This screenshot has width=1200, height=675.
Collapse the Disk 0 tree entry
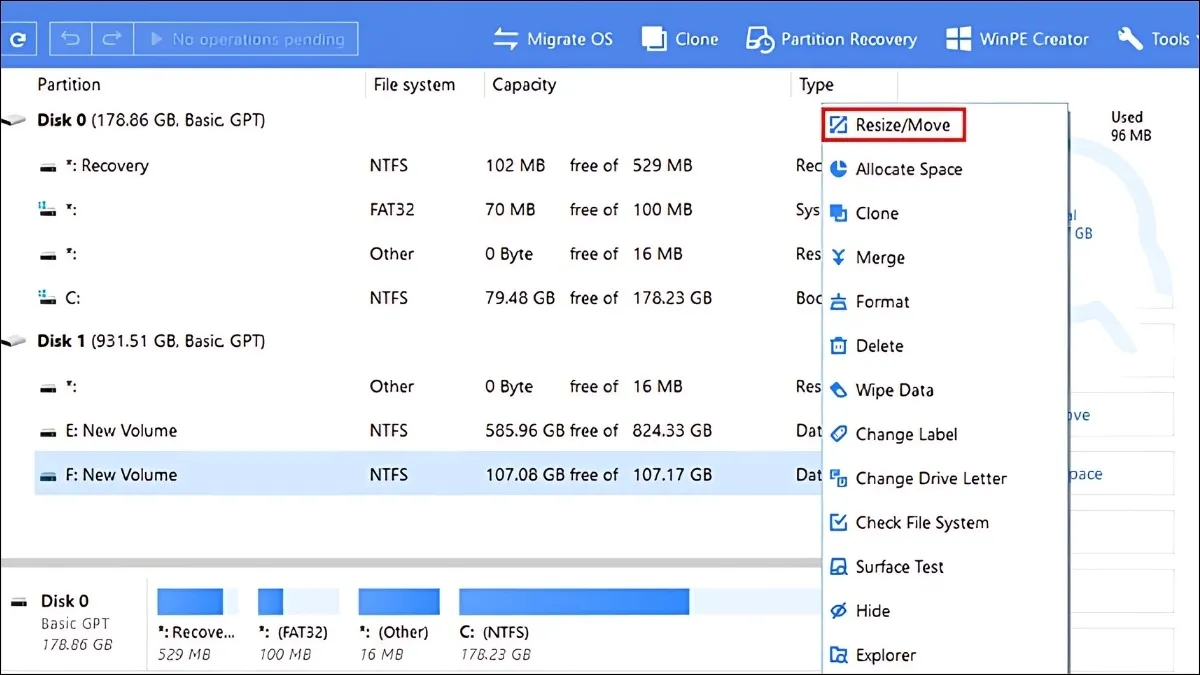14,119
